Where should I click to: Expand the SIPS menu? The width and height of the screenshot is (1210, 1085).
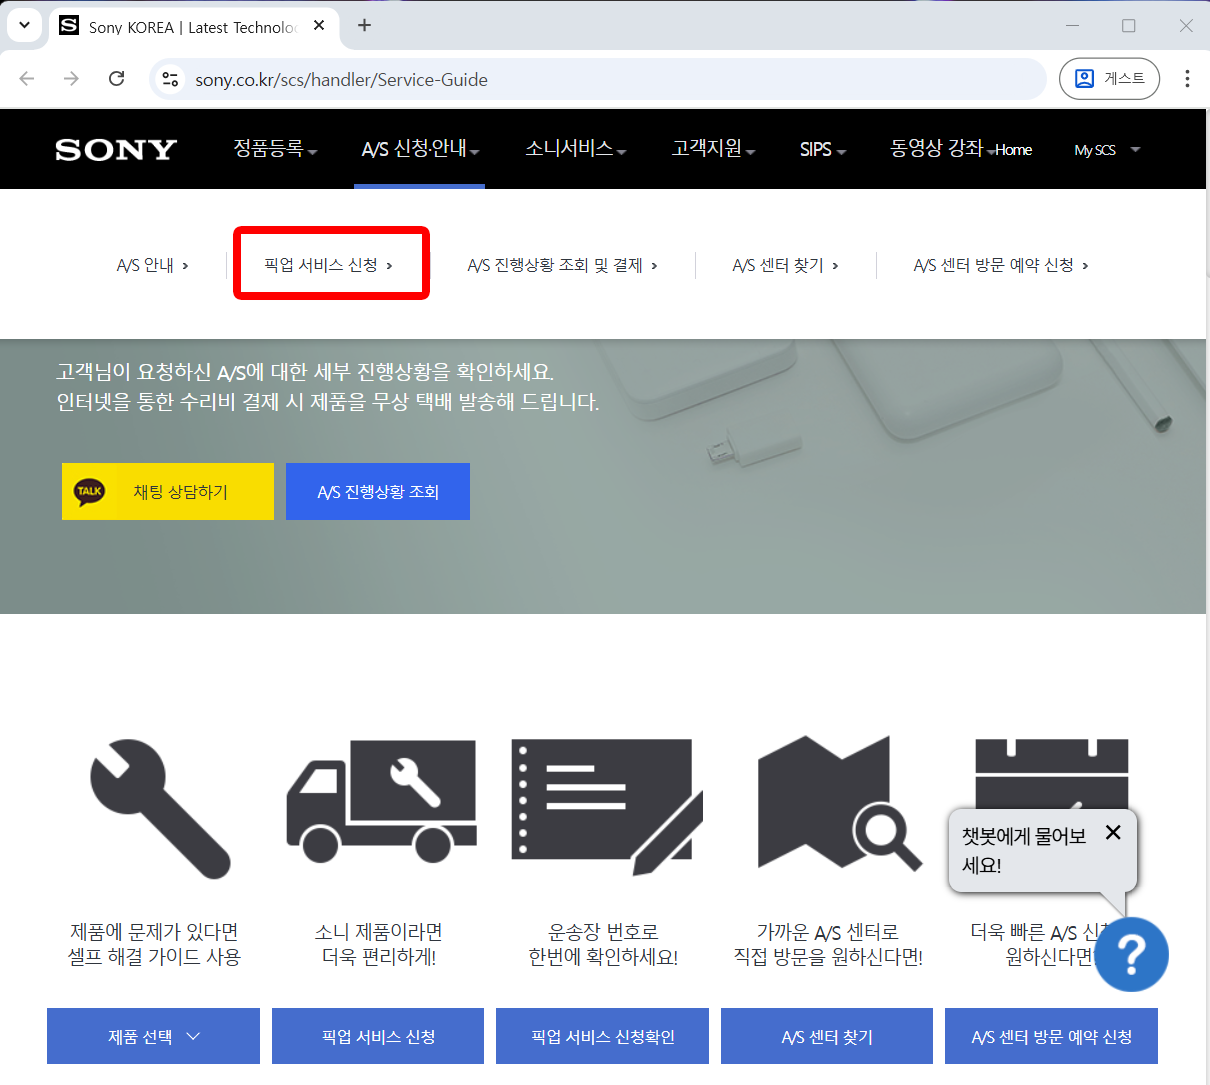[x=823, y=149]
